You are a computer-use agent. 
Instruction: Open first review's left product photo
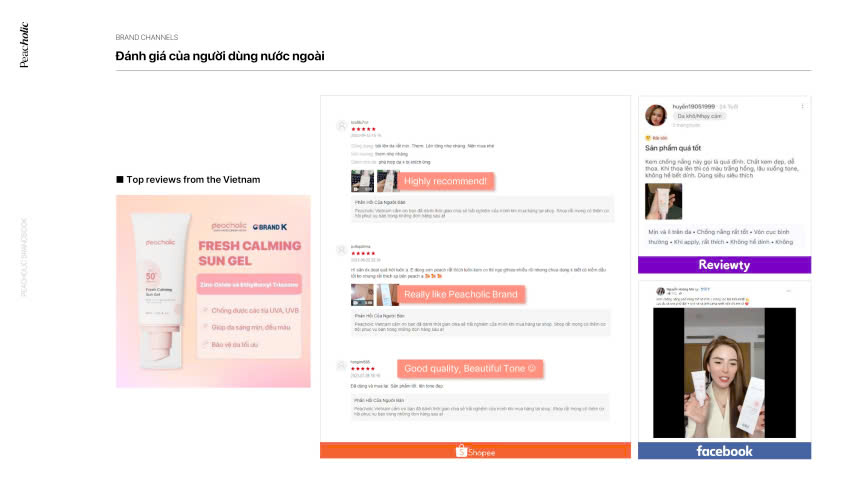(362, 181)
